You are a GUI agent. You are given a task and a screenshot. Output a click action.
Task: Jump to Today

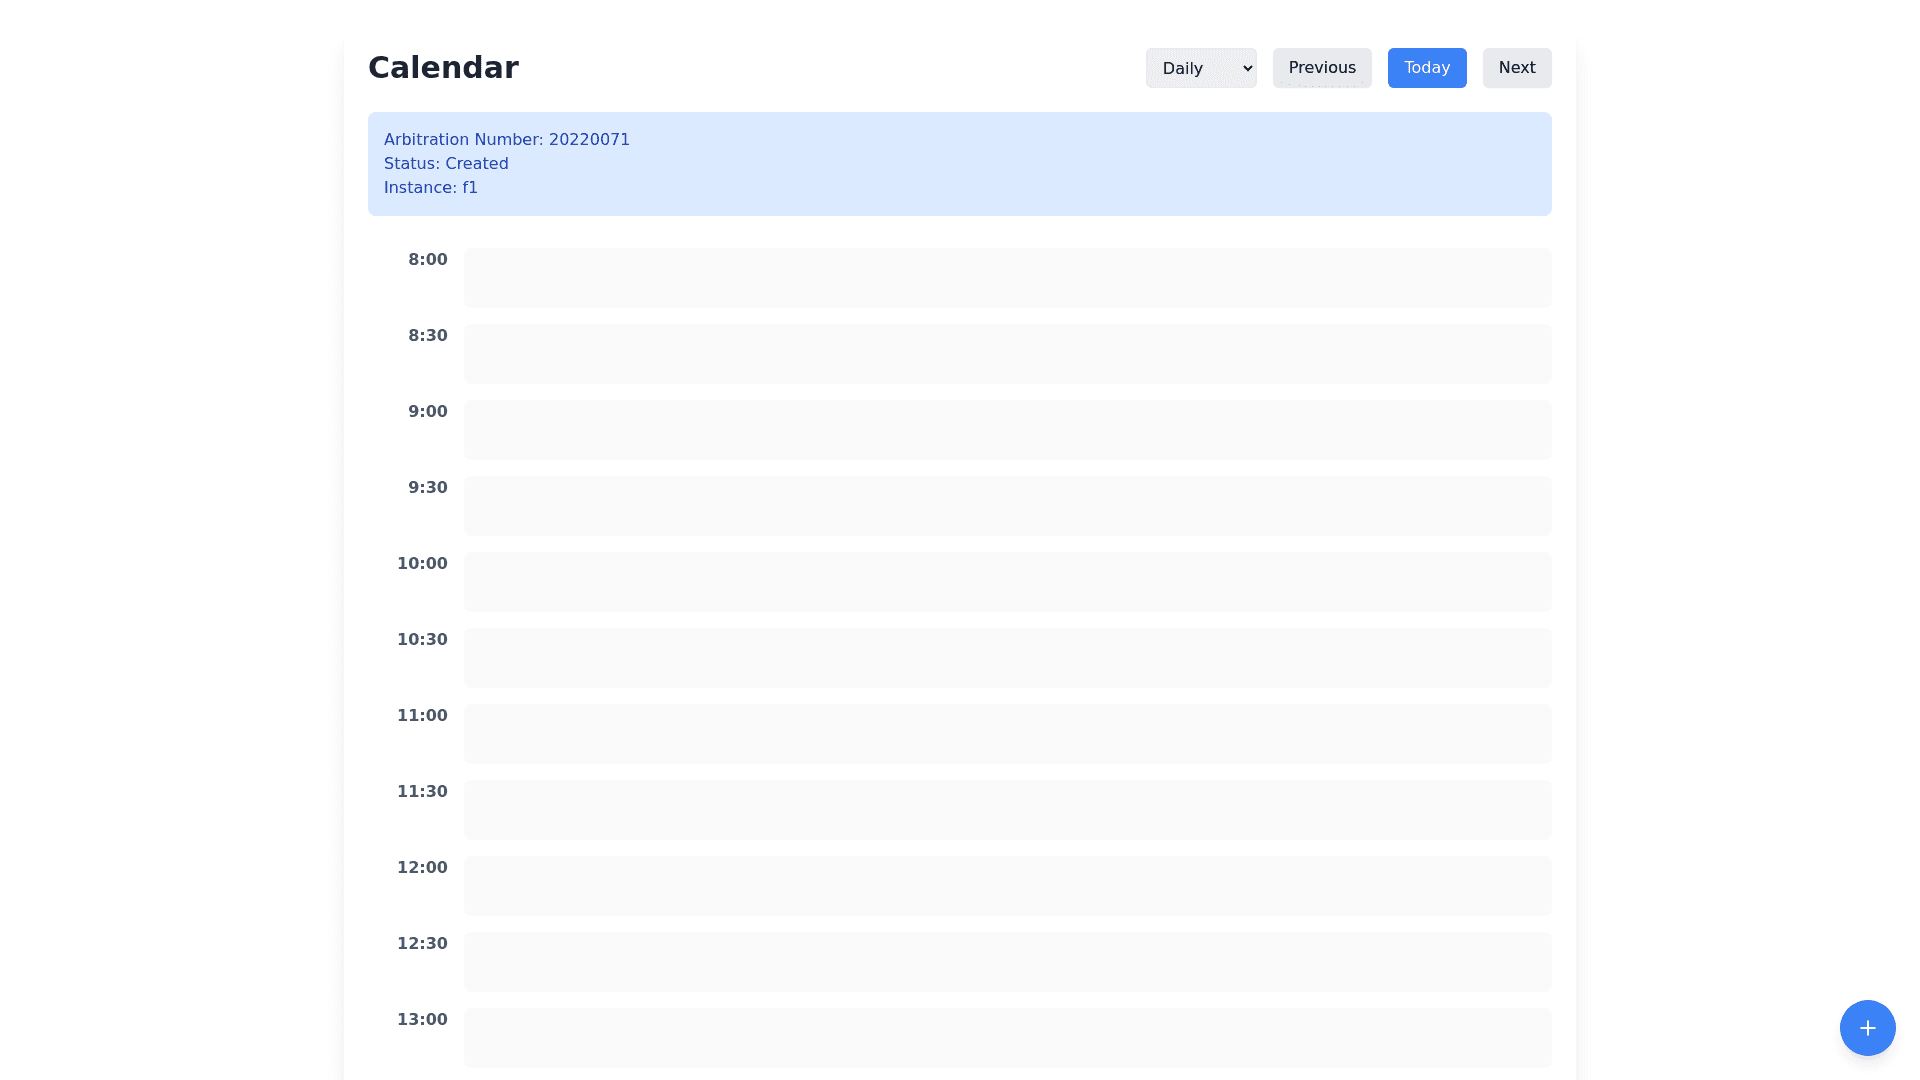point(1426,68)
